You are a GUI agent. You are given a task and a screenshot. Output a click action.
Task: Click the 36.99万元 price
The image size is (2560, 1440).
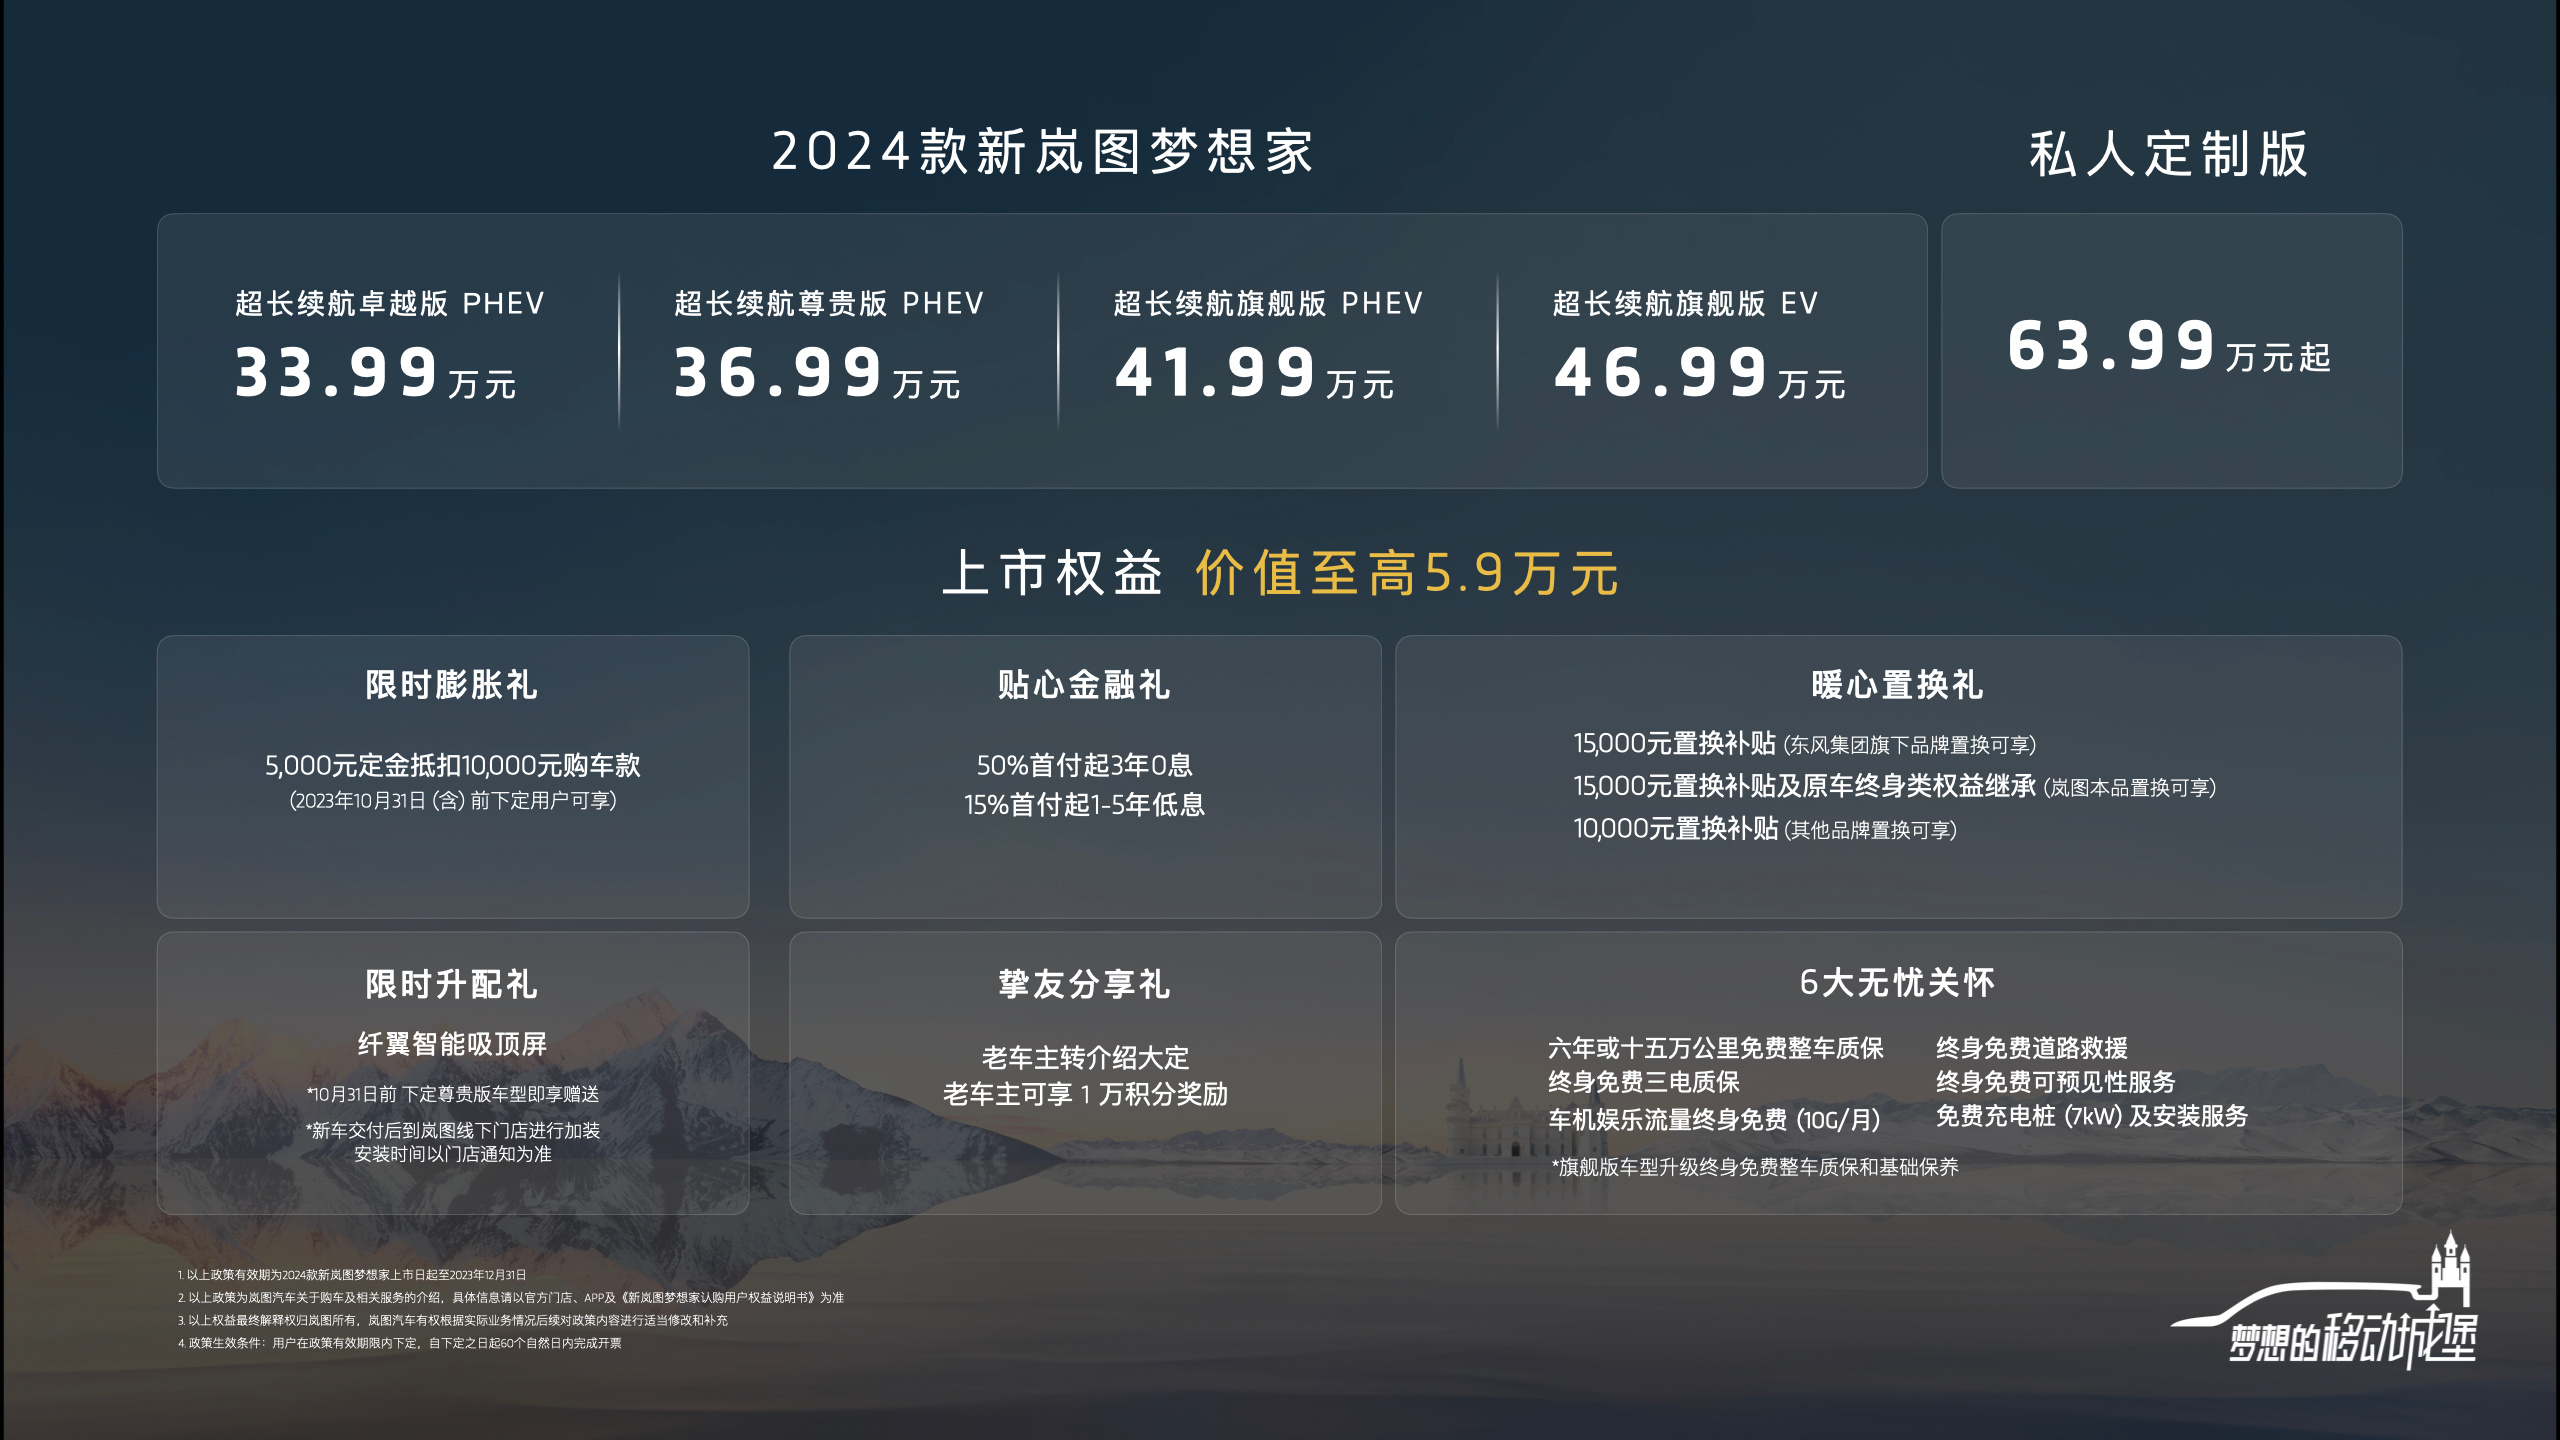tap(817, 373)
